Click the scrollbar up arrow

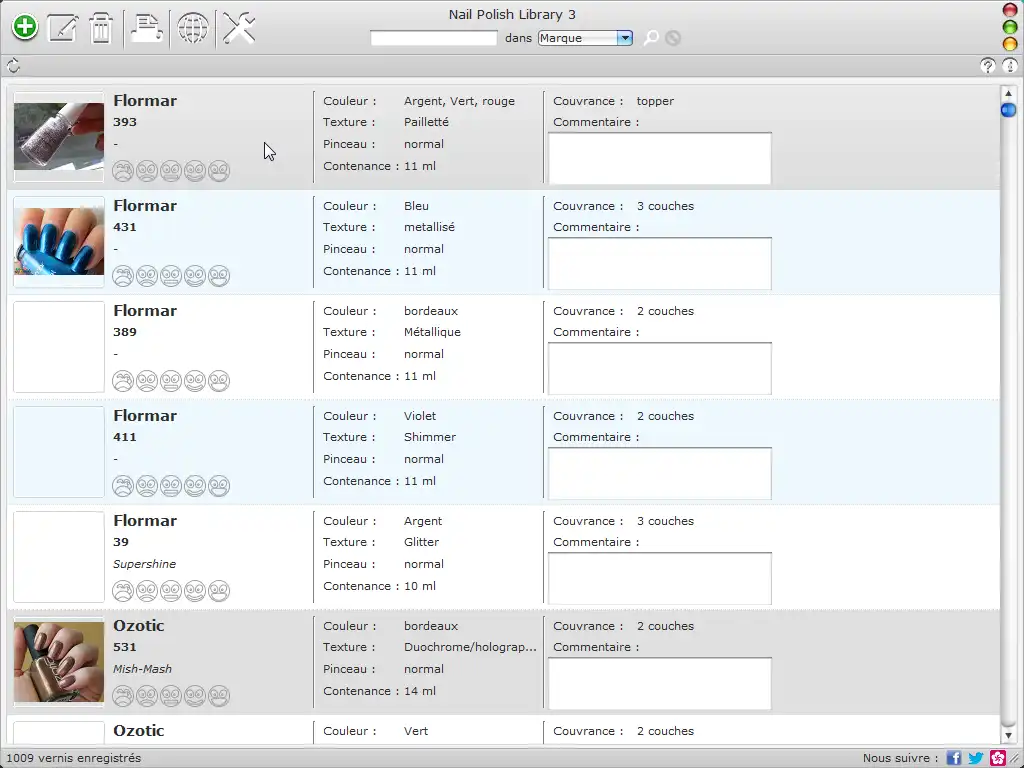1008,93
